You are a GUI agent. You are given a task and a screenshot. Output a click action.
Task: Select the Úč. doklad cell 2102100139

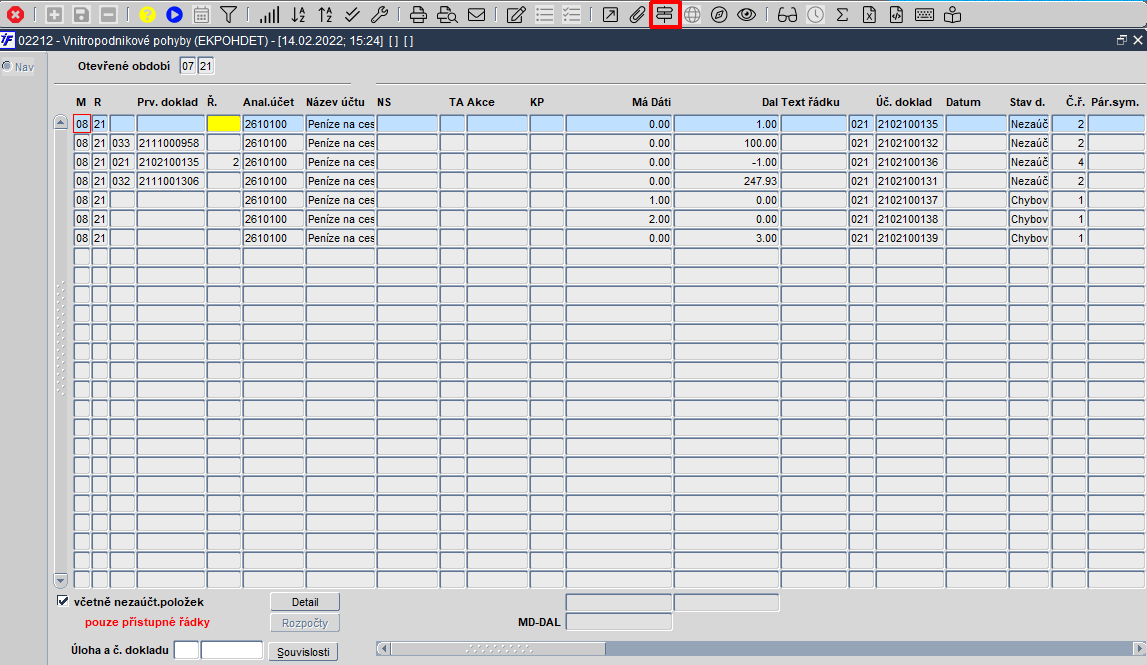[909, 238]
